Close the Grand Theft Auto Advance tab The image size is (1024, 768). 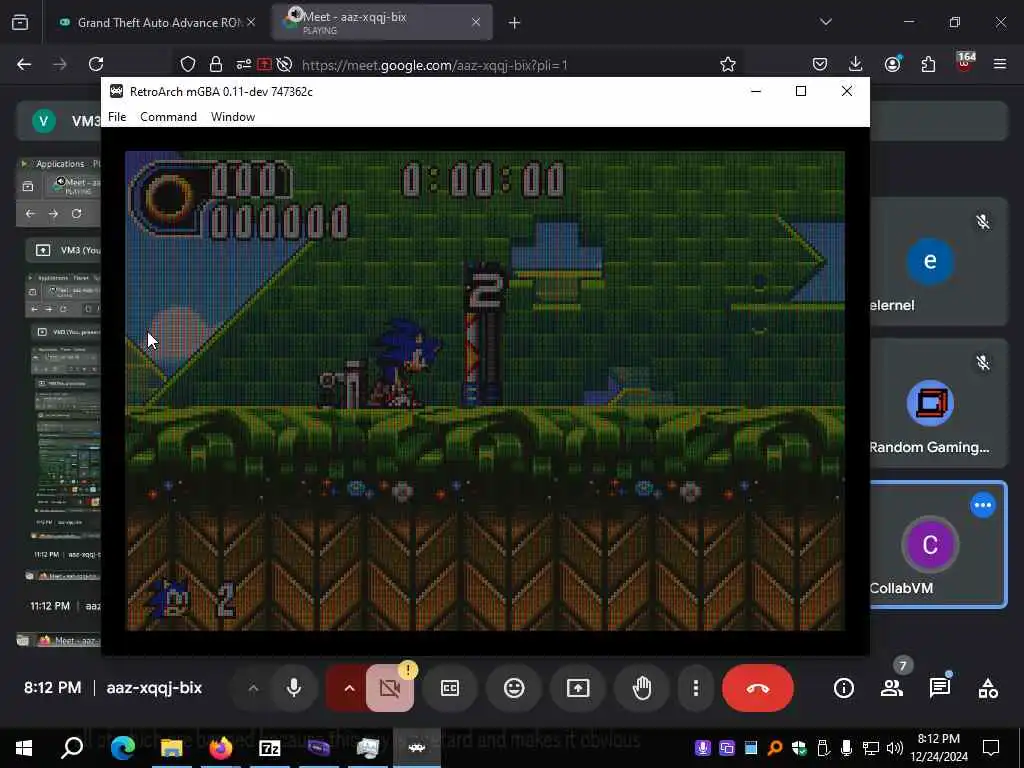tap(251, 23)
